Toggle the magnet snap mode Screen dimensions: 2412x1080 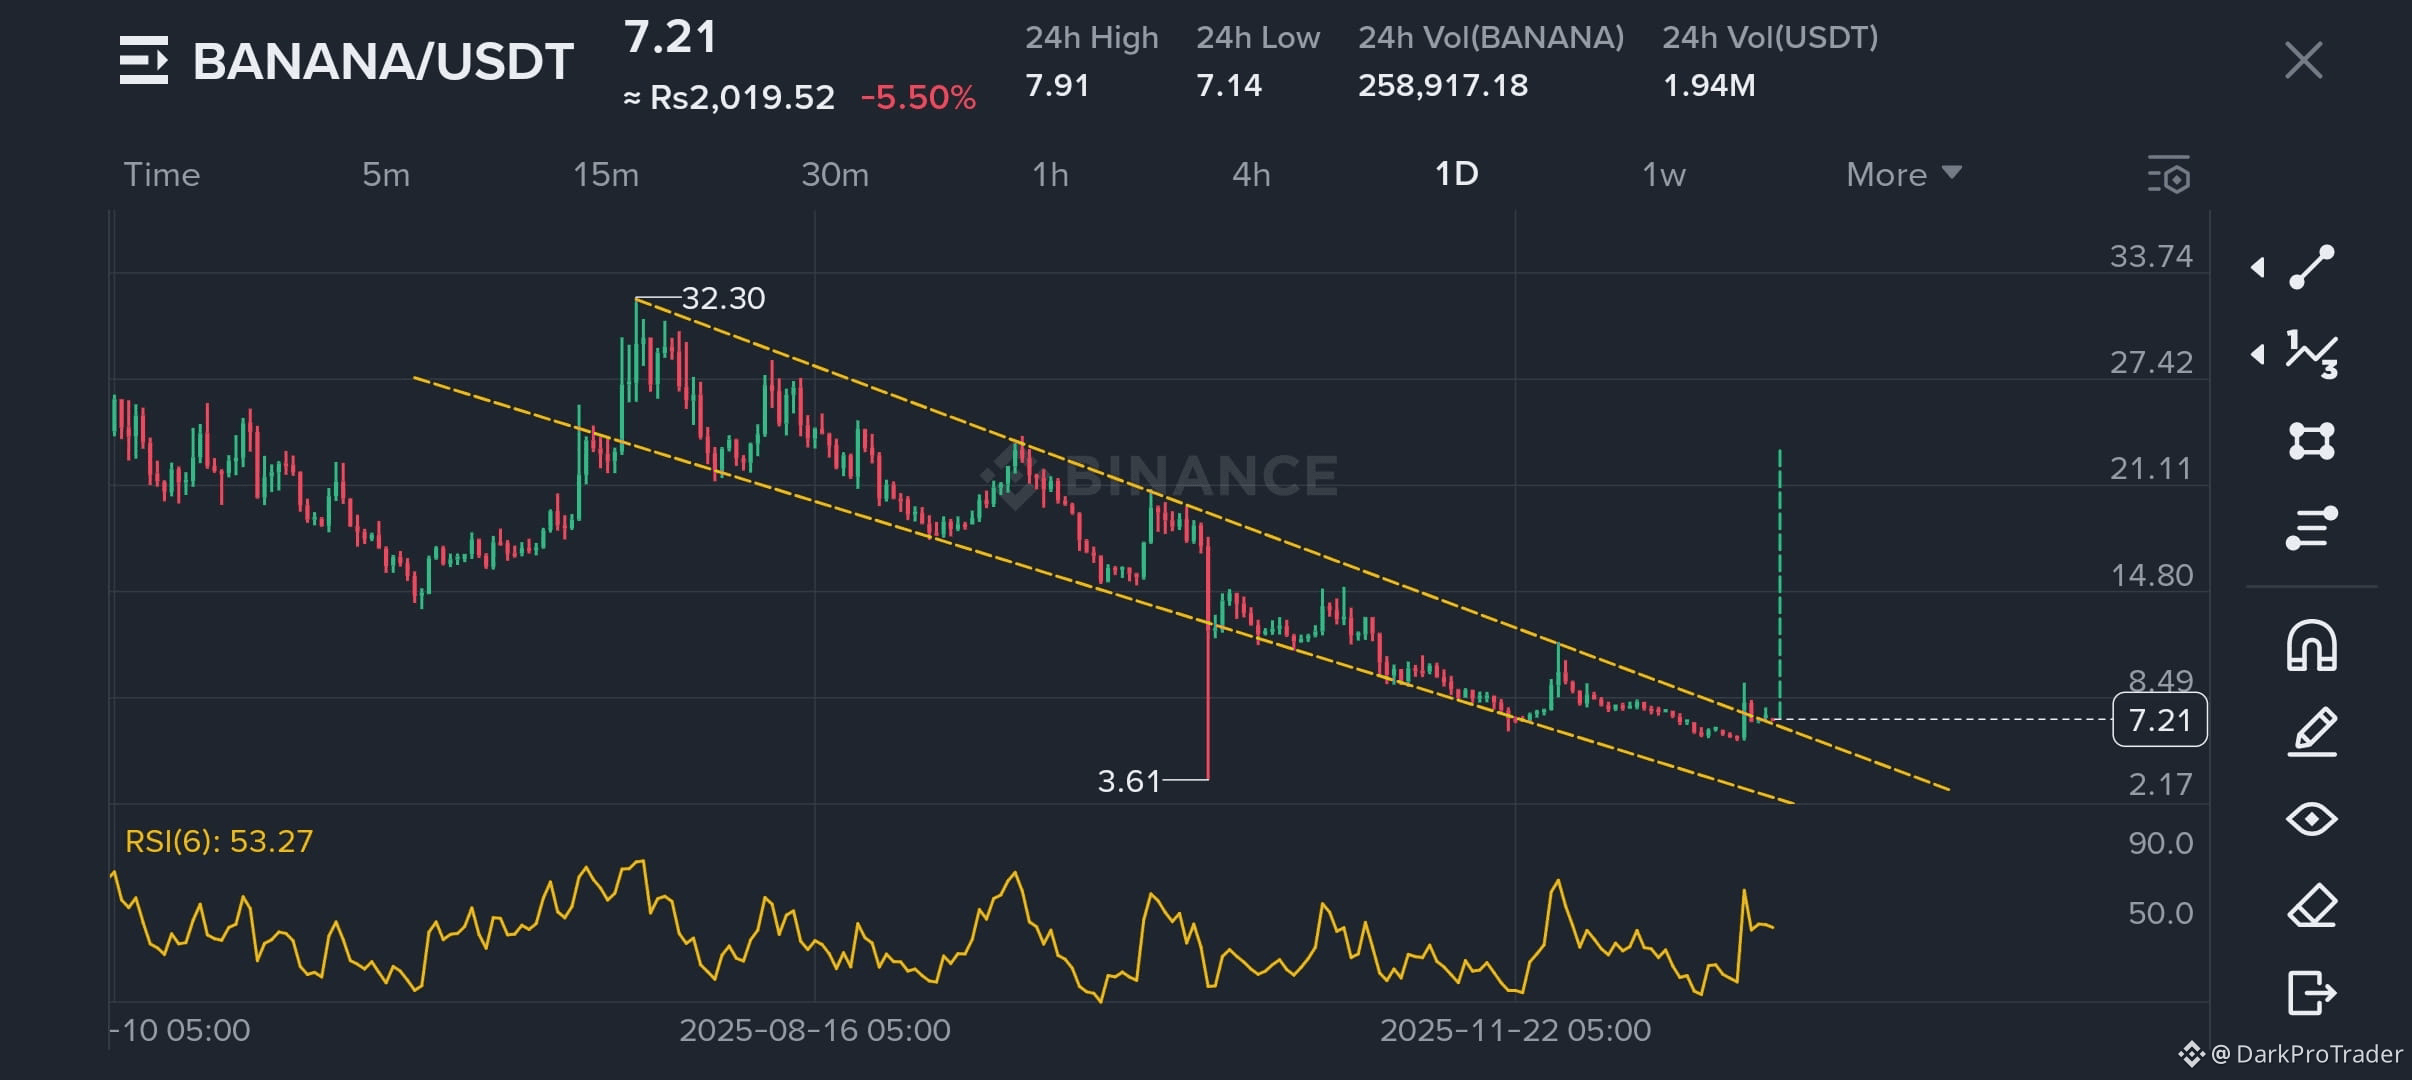[x=2312, y=645]
